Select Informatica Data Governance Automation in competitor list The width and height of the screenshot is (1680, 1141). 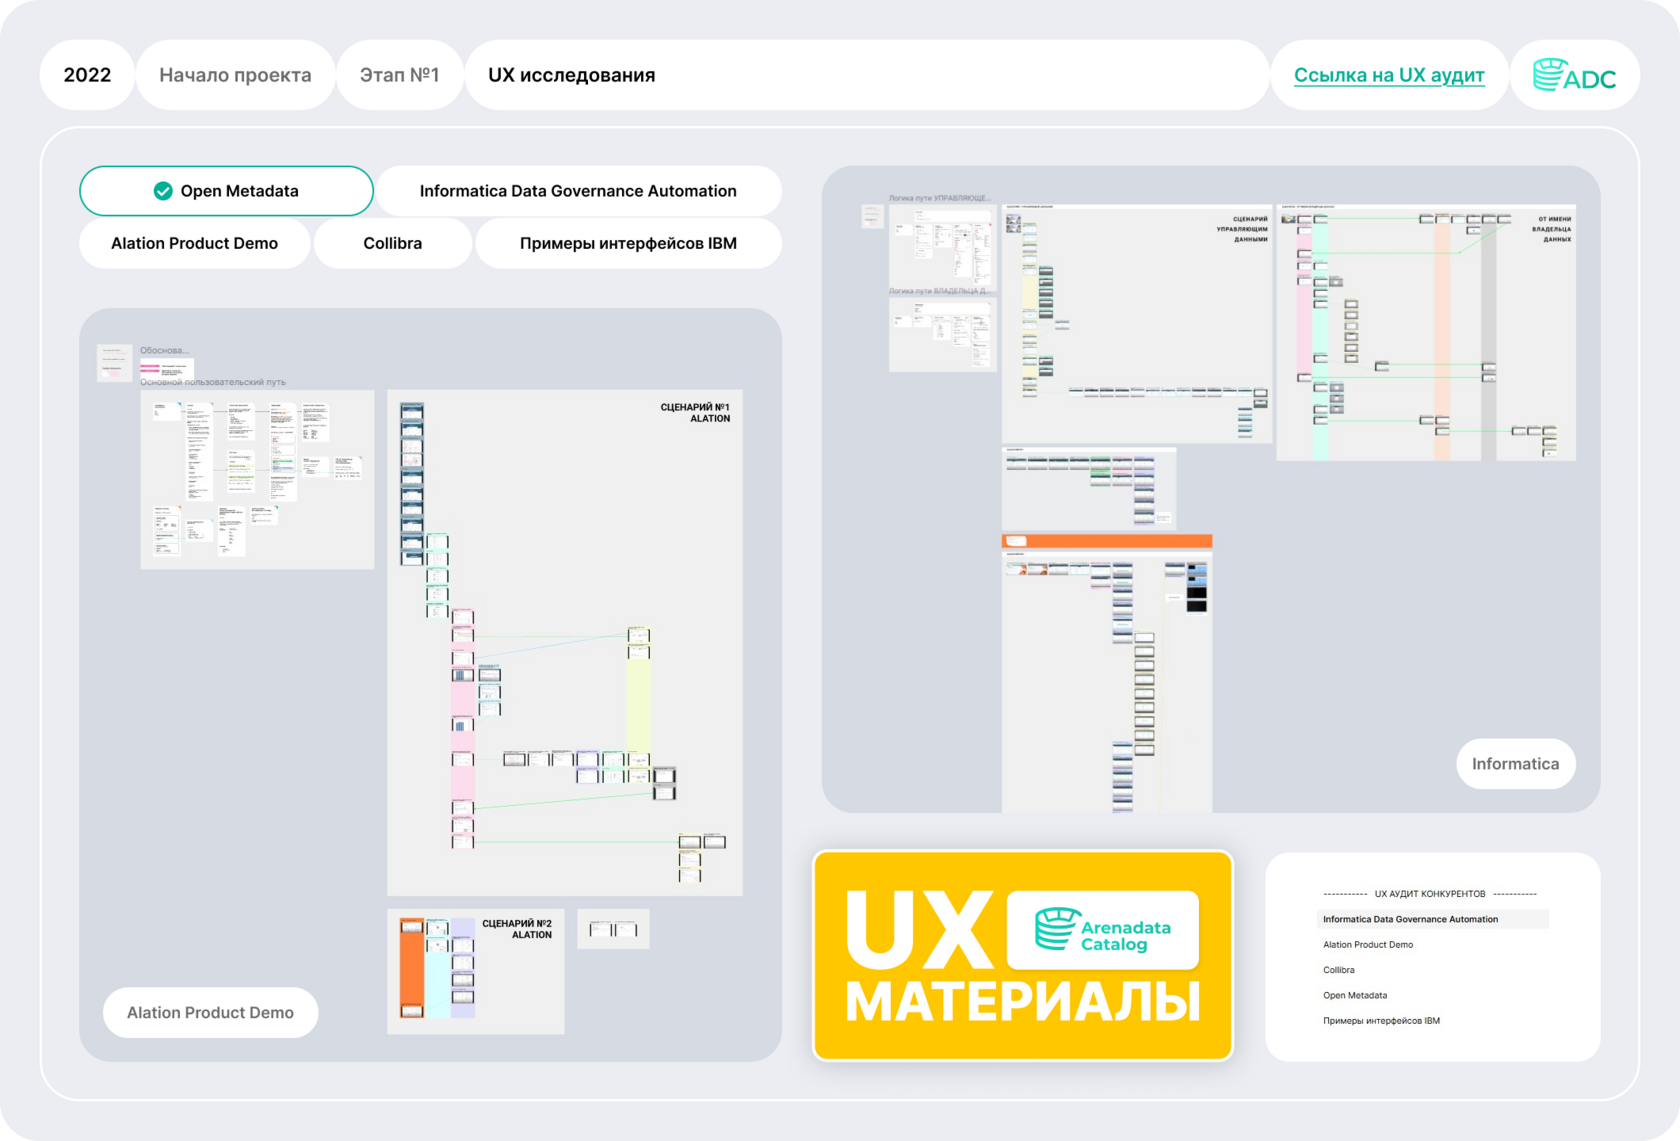[x=1432, y=919]
